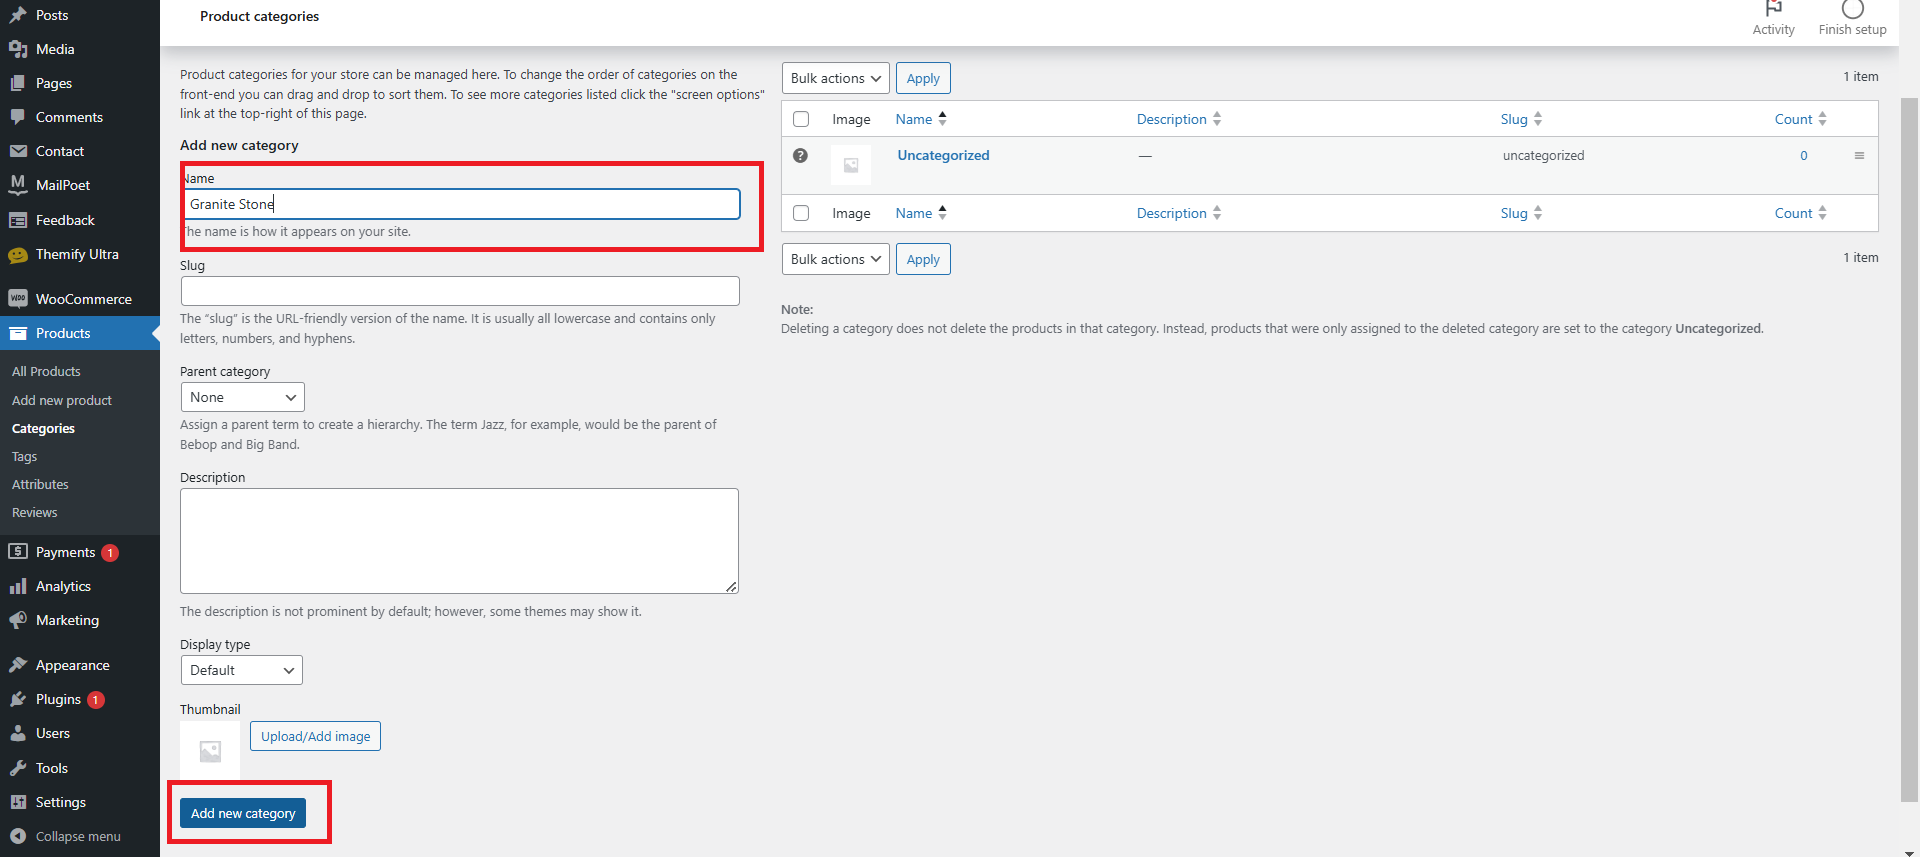Viewport: 1920px width, 857px height.
Task: Sort by Name in table footer
Action: (921, 213)
